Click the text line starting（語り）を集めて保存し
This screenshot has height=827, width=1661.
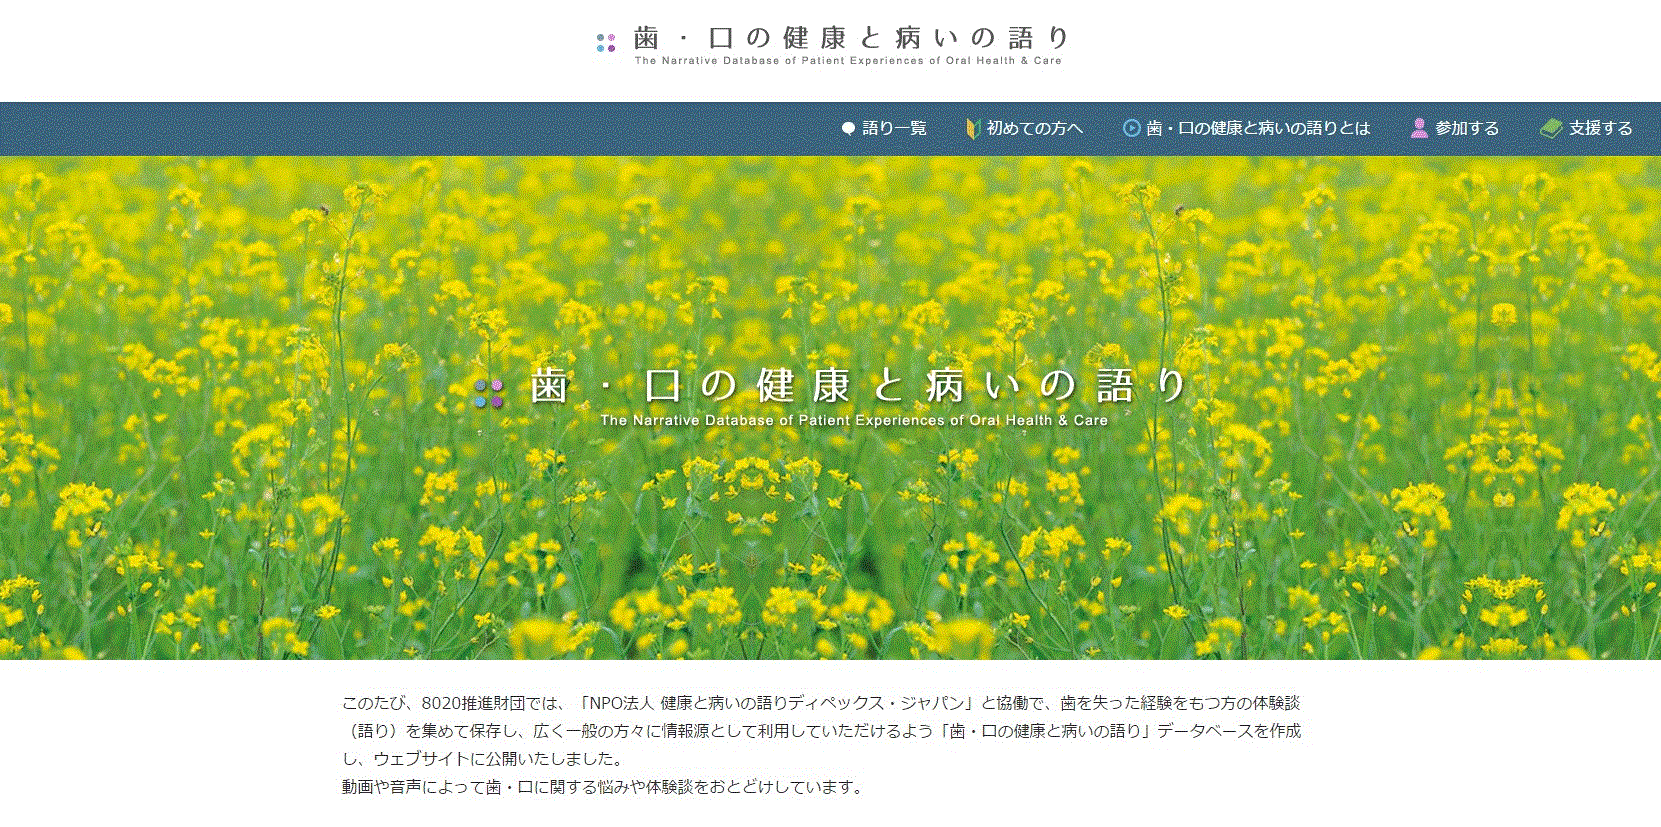pos(821,731)
